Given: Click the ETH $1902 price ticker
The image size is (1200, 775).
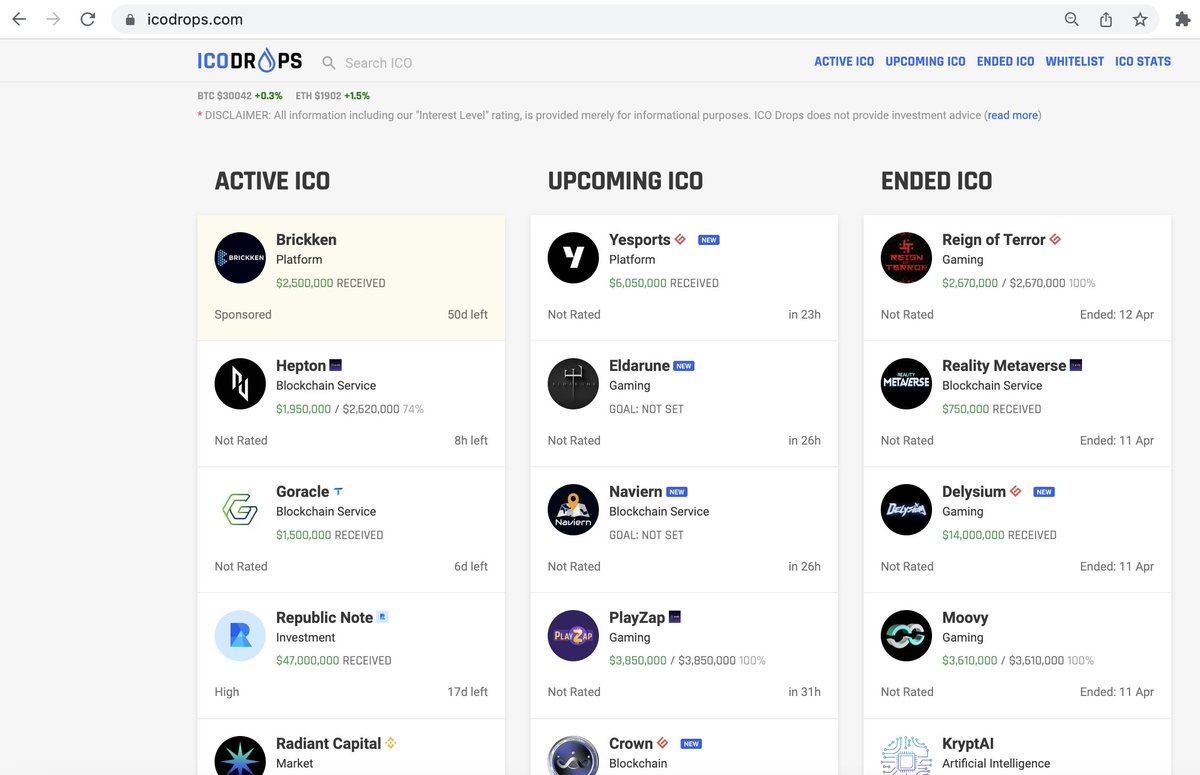Looking at the screenshot, I should (333, 96).
